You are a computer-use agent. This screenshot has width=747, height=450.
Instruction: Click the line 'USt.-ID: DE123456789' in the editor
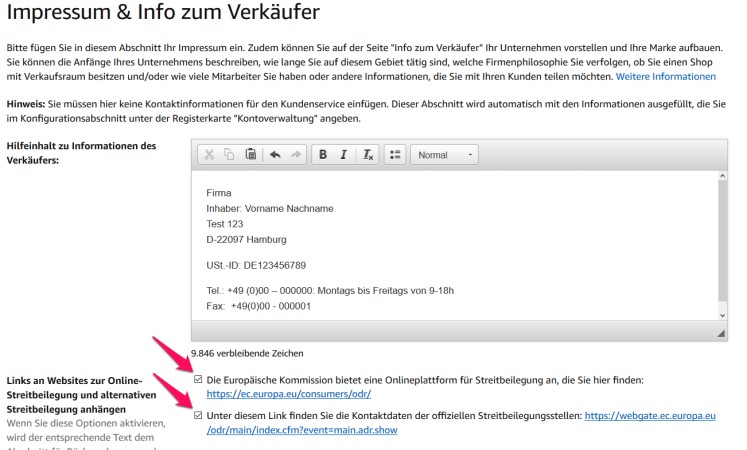(x=256, y=265)
